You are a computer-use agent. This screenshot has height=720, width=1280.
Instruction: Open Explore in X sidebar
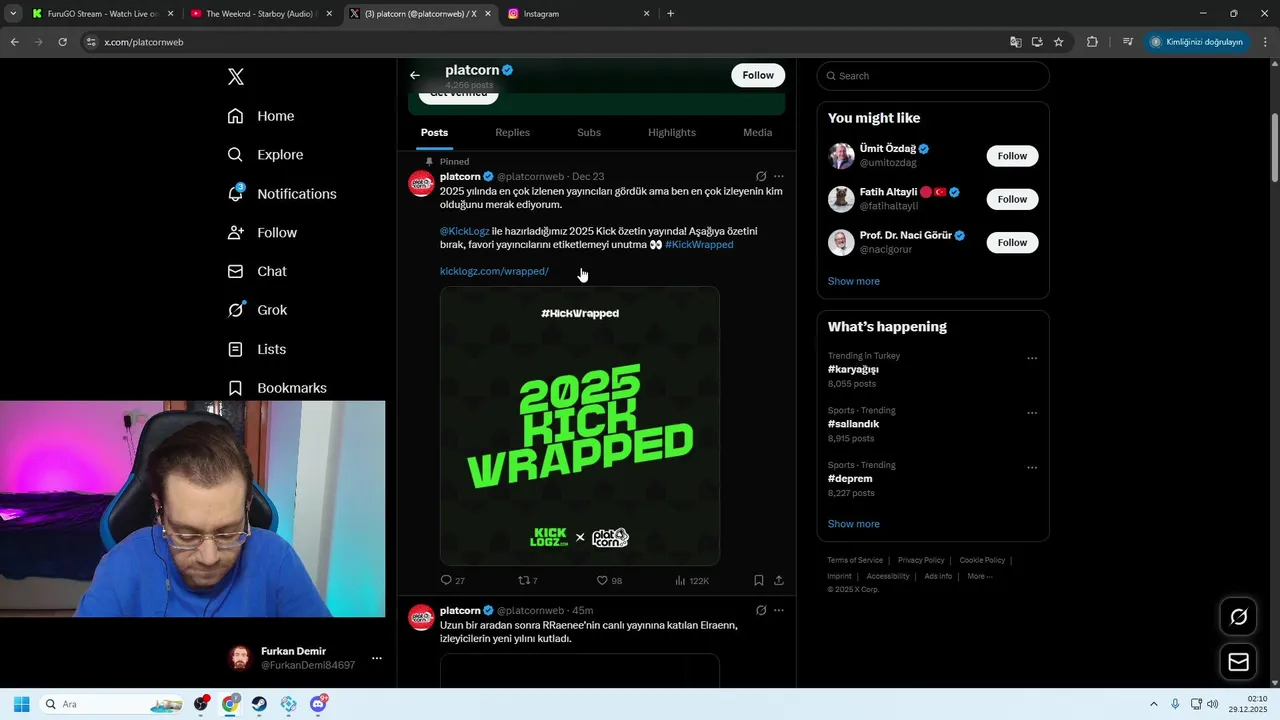click(265, 155)
